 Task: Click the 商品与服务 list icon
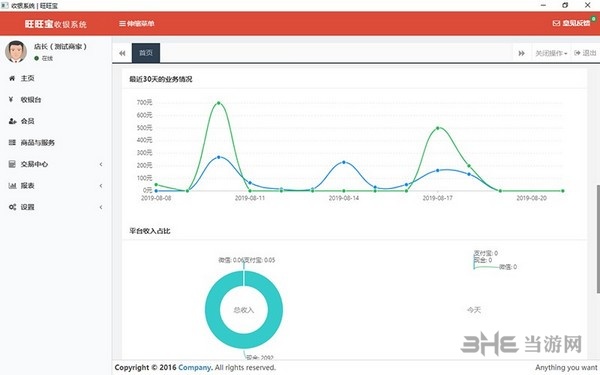(x=12, y=143)
